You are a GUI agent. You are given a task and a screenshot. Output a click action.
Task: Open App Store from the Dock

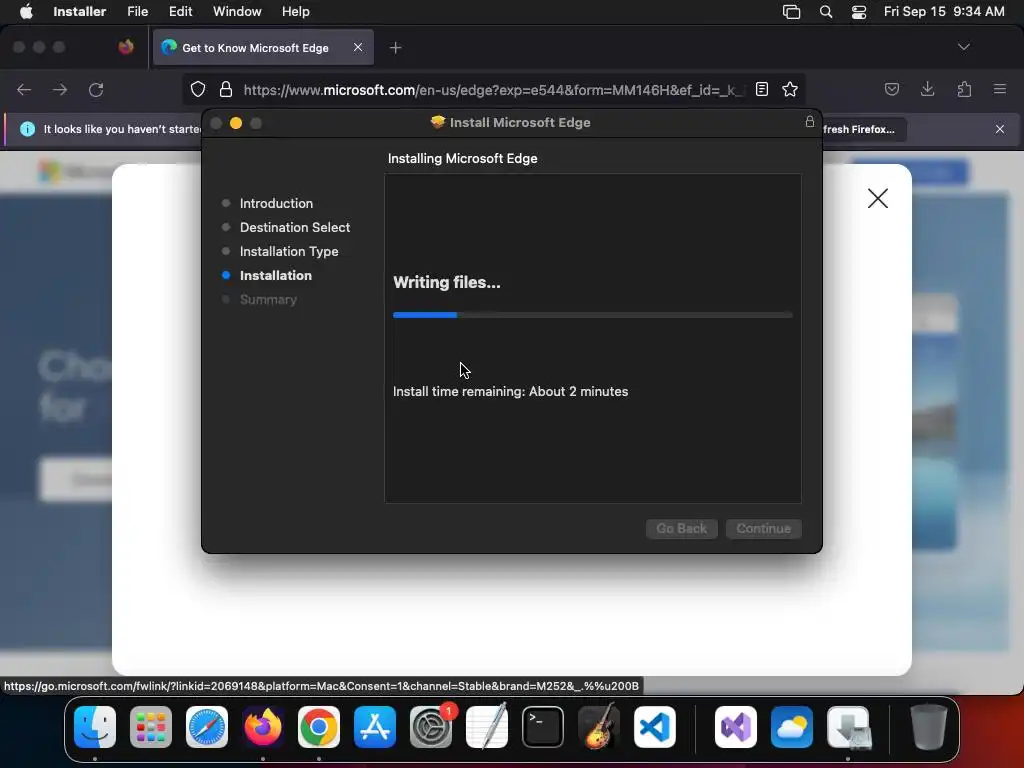click(375, 727)
